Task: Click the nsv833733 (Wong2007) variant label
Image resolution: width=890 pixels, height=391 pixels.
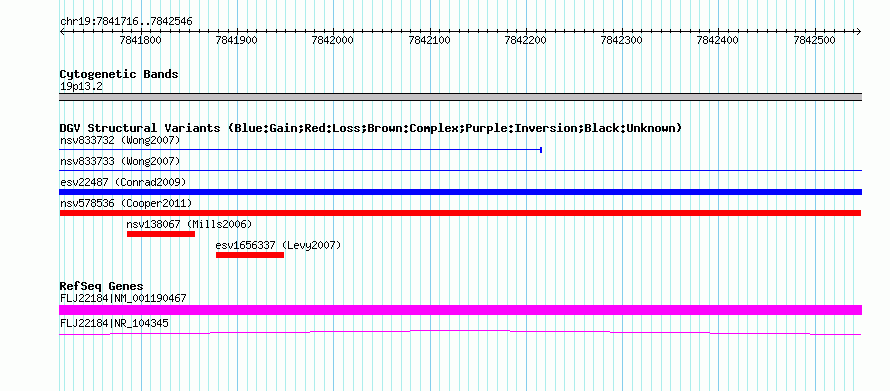Action: (x=120, y=162)
